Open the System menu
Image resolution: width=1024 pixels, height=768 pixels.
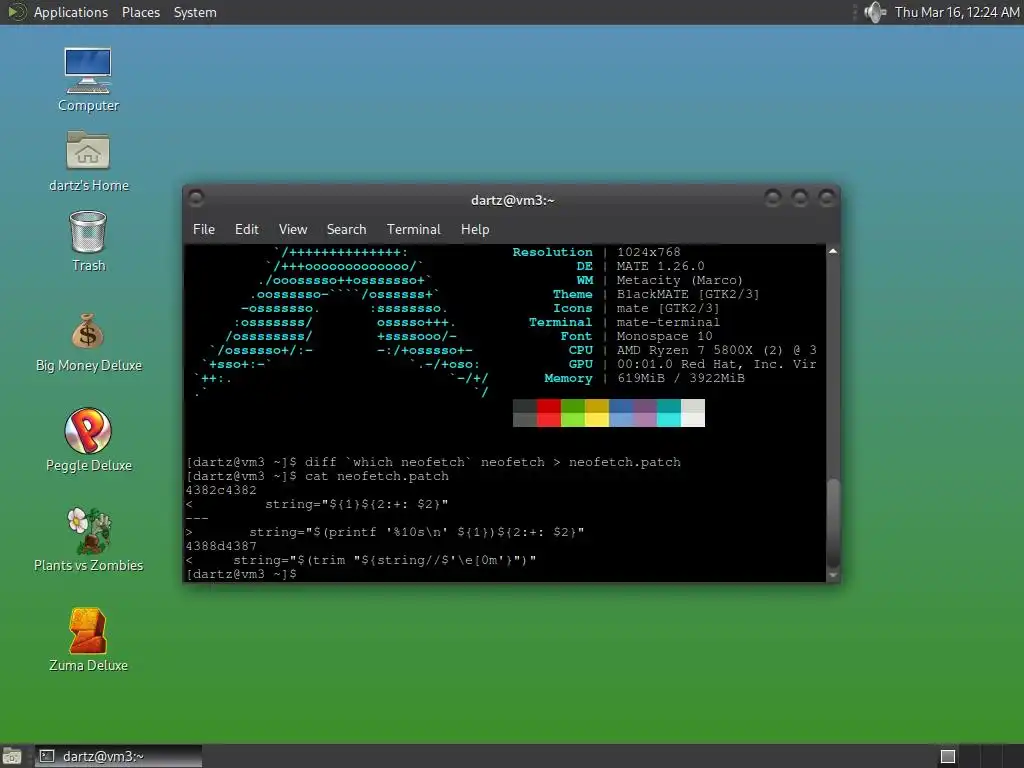195,12
